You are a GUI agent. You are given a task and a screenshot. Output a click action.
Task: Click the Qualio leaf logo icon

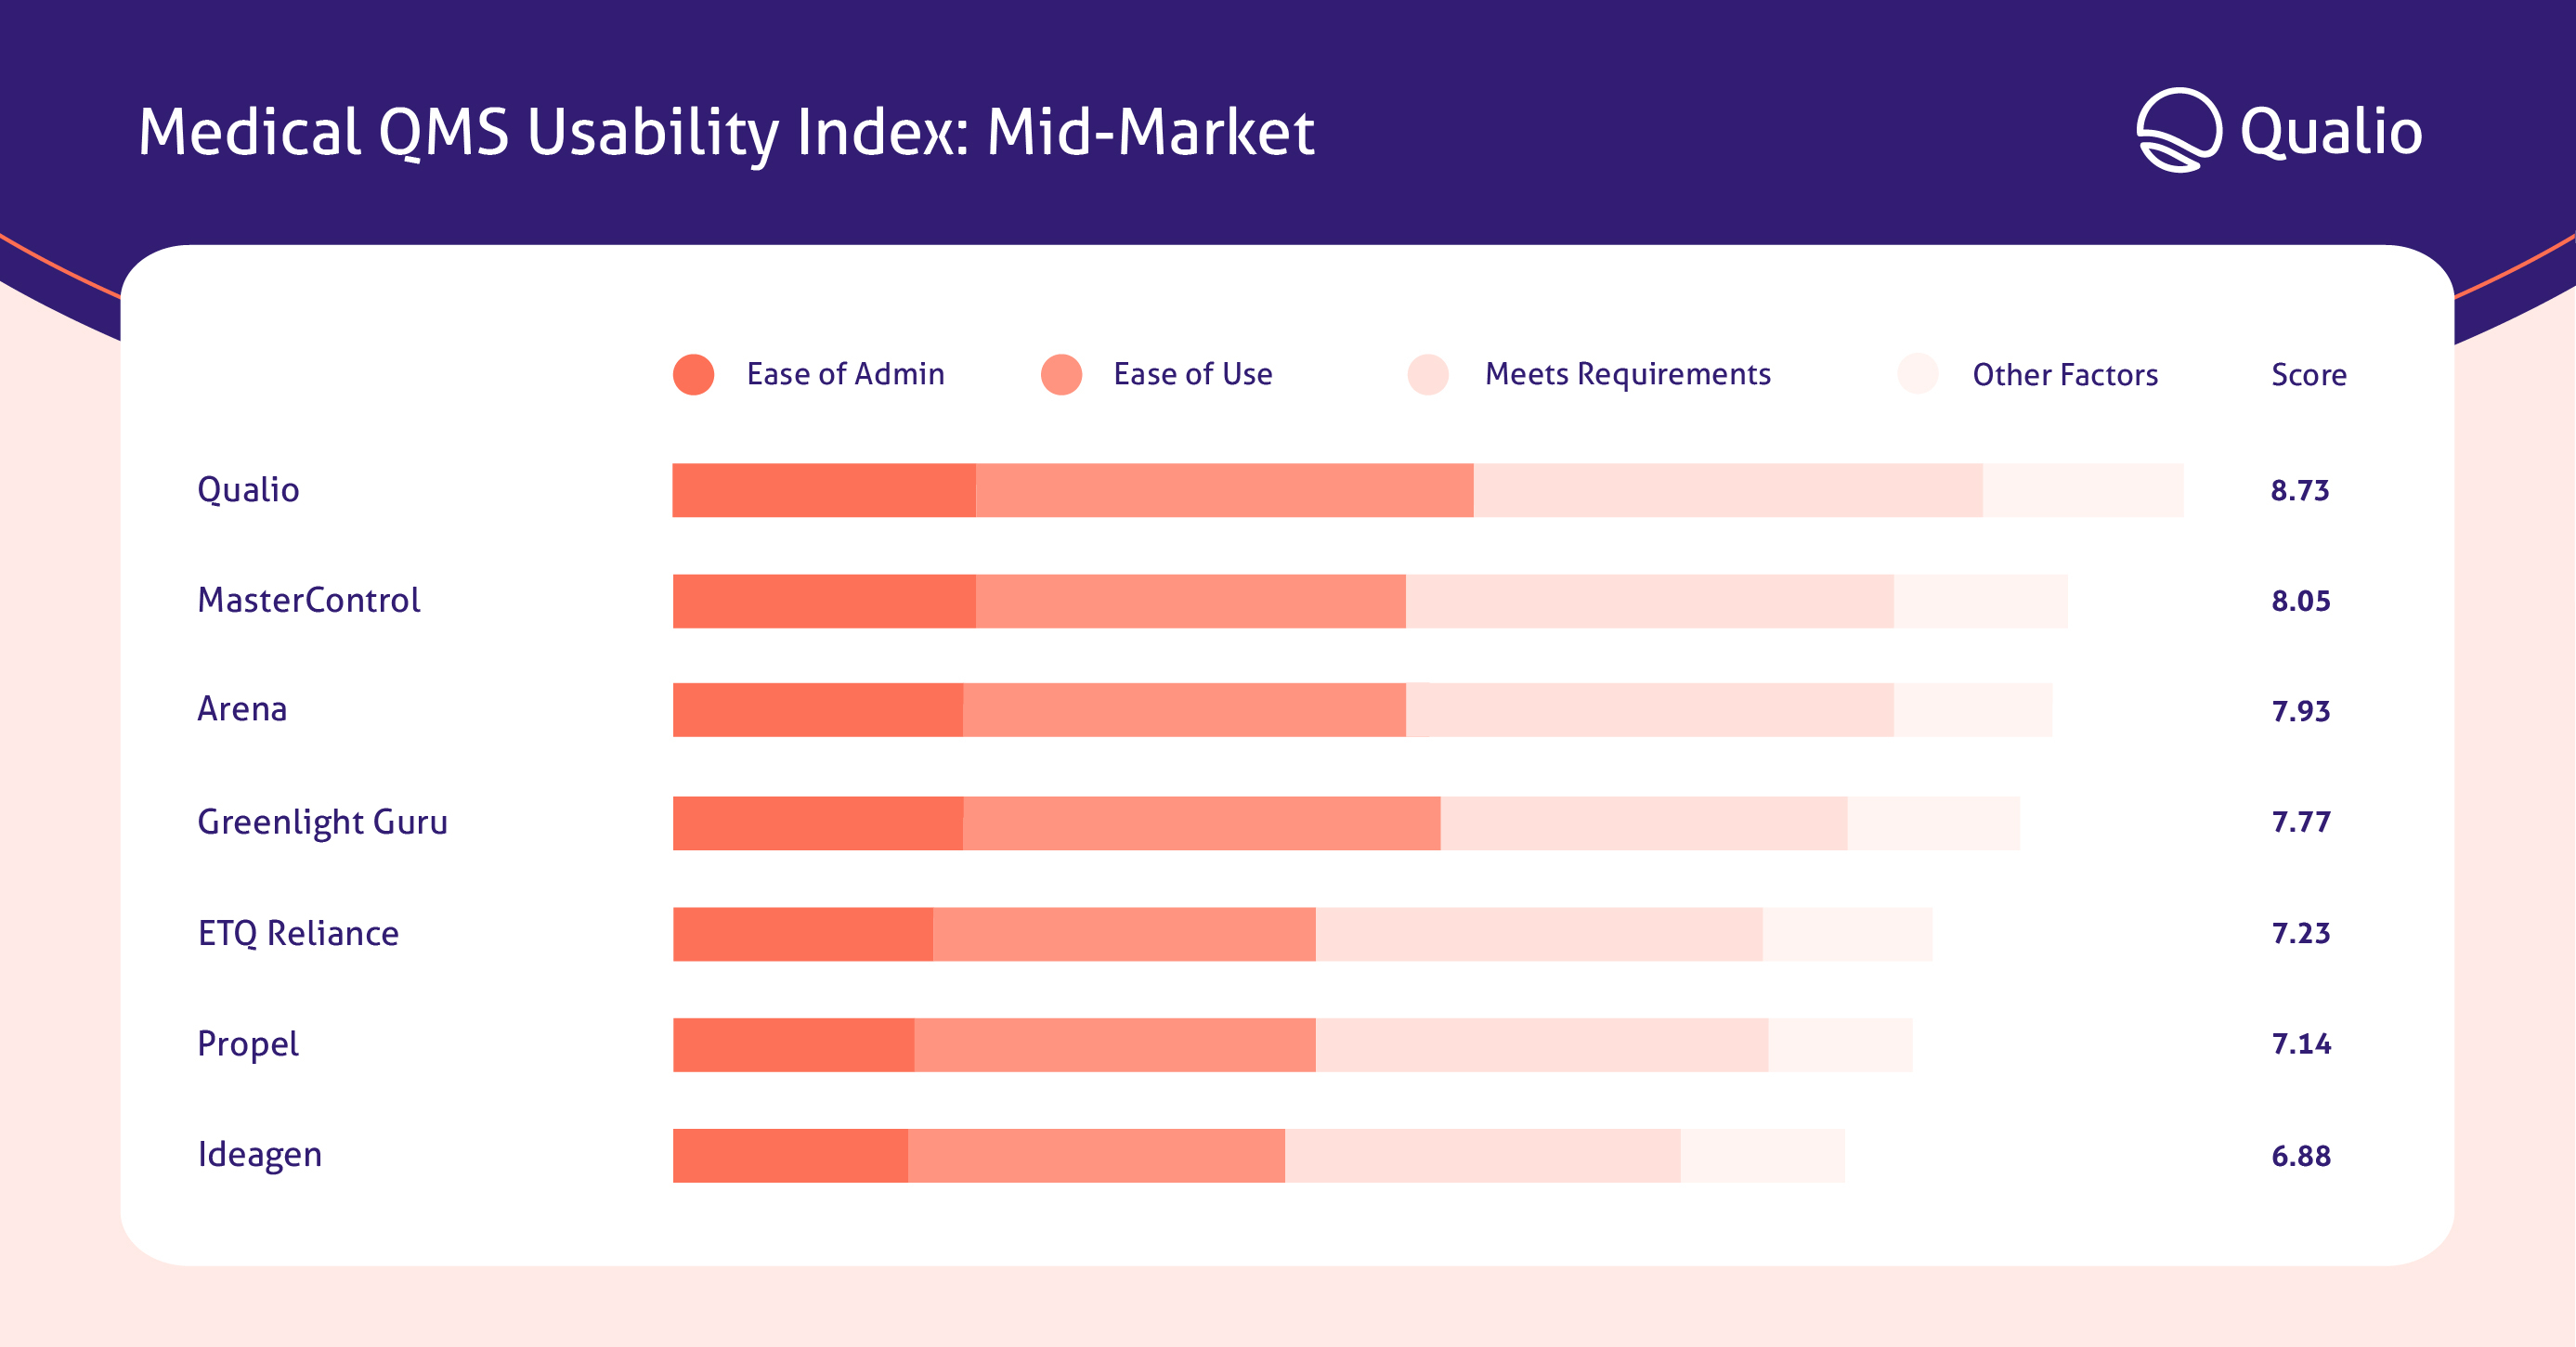pos(2178,130)
